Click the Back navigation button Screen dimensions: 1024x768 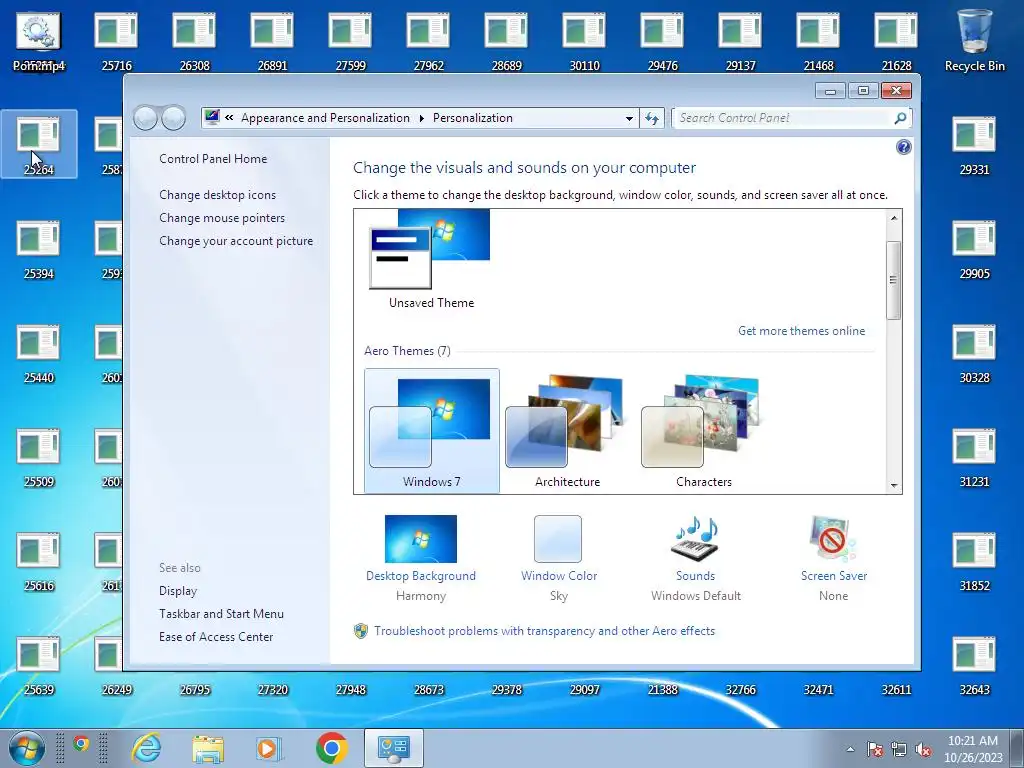pyautogui.click(x=146, y=118)
